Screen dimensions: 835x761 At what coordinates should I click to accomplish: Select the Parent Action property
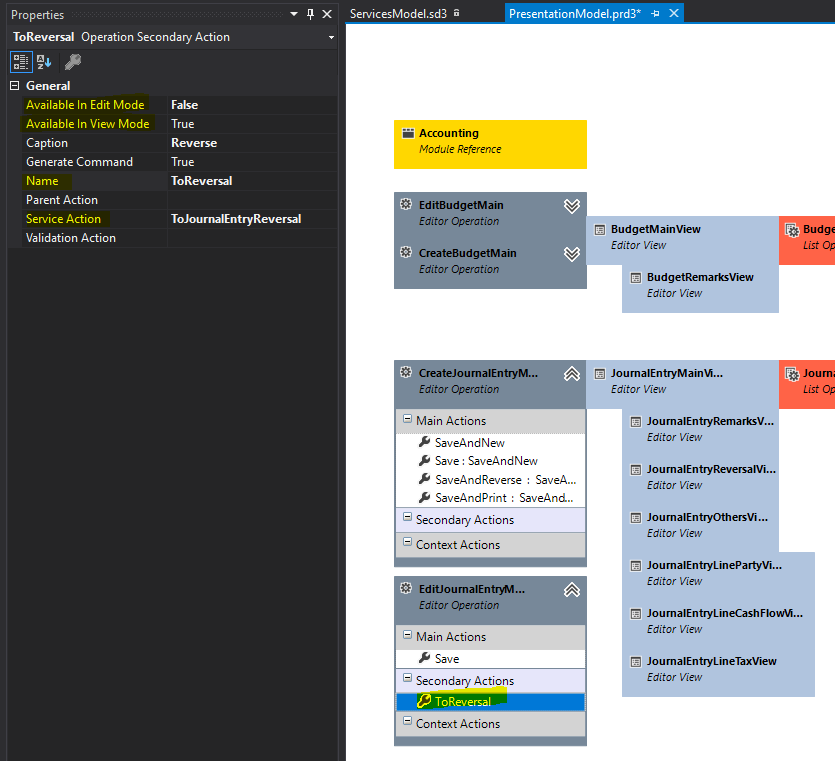[62, 200]
